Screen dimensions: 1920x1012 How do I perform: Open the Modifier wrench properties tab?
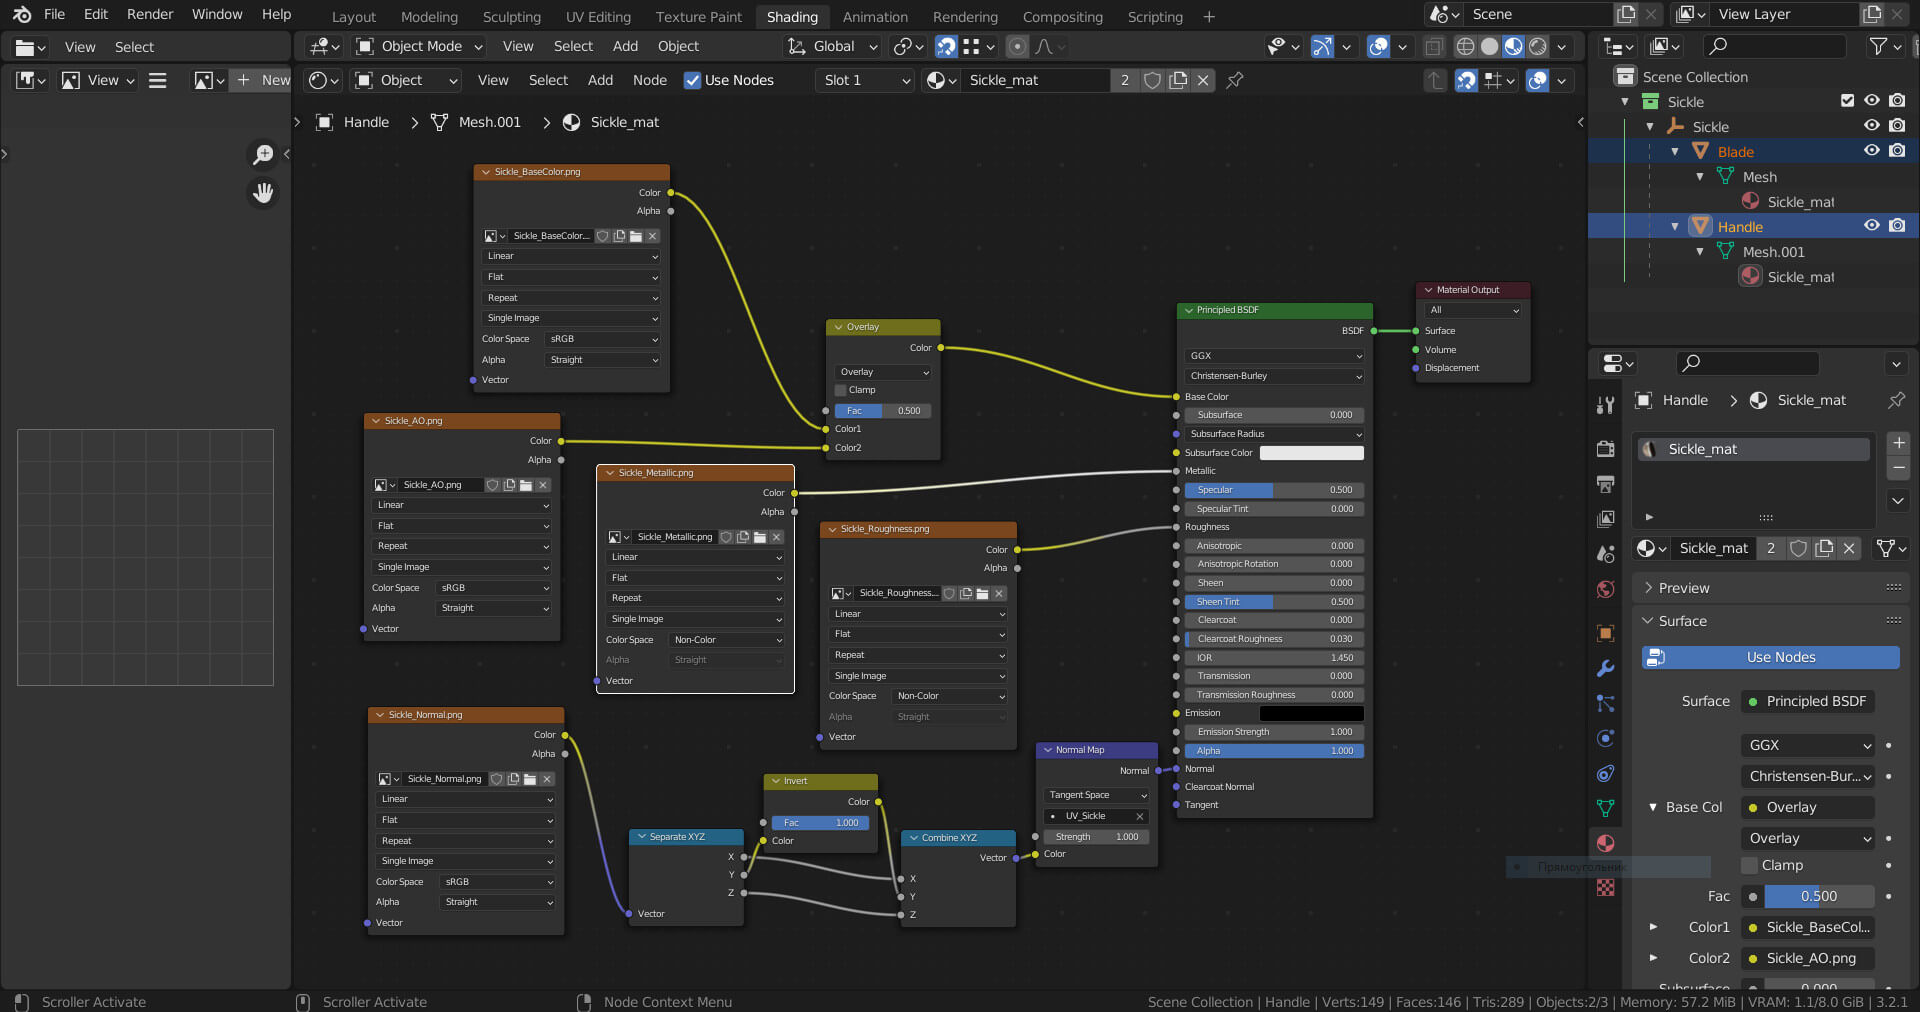1605,668
